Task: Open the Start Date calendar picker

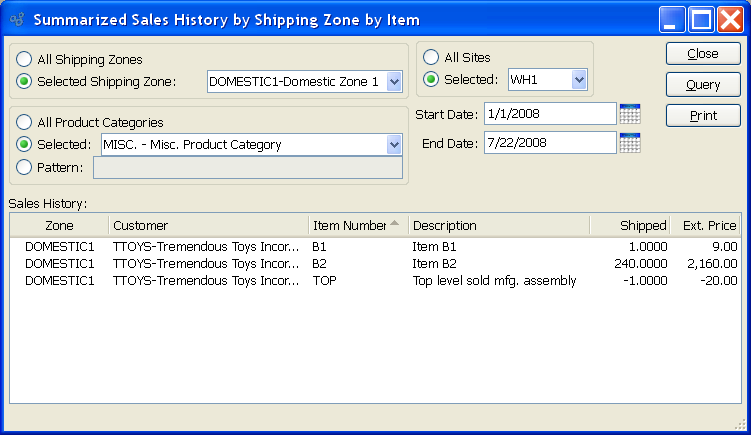Action: point(629,114)
